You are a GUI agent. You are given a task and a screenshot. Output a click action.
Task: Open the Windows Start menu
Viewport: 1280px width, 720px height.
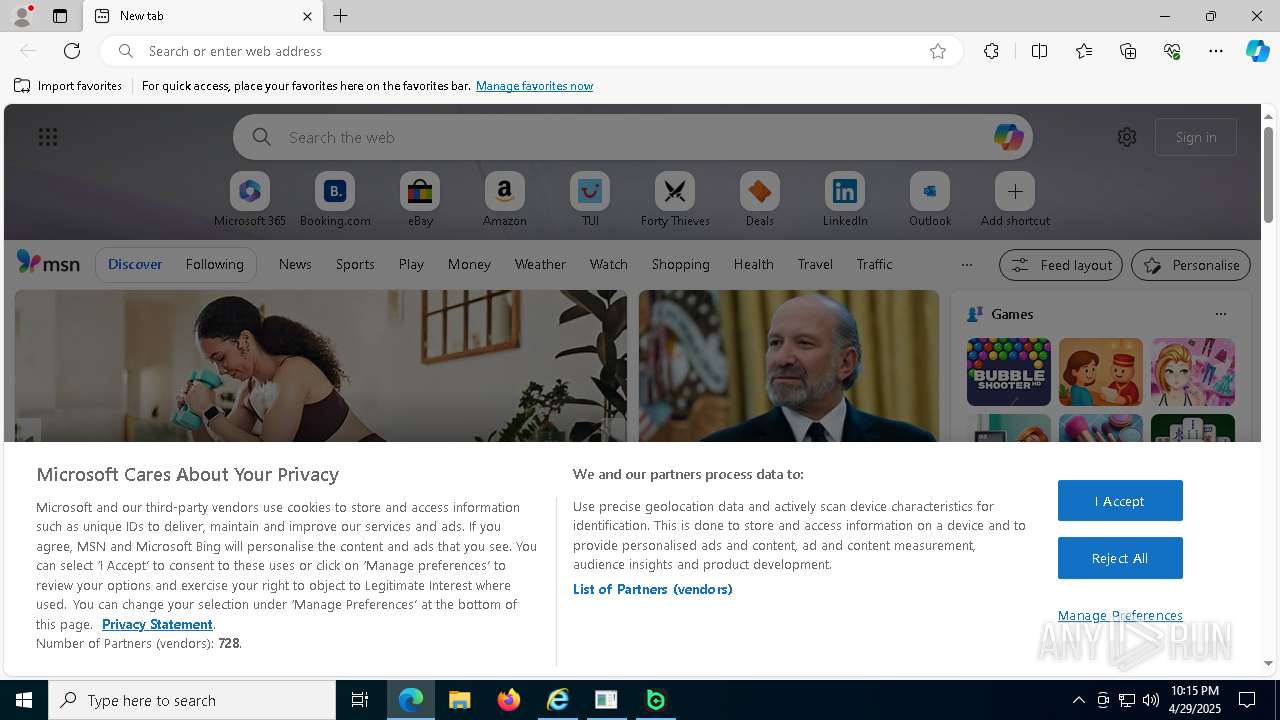coord(24,700)
